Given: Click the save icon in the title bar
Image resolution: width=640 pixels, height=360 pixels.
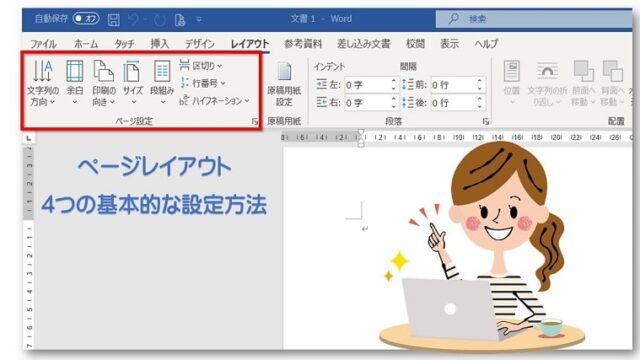Looking at the screenshot, I should click(x=113, y=19).
